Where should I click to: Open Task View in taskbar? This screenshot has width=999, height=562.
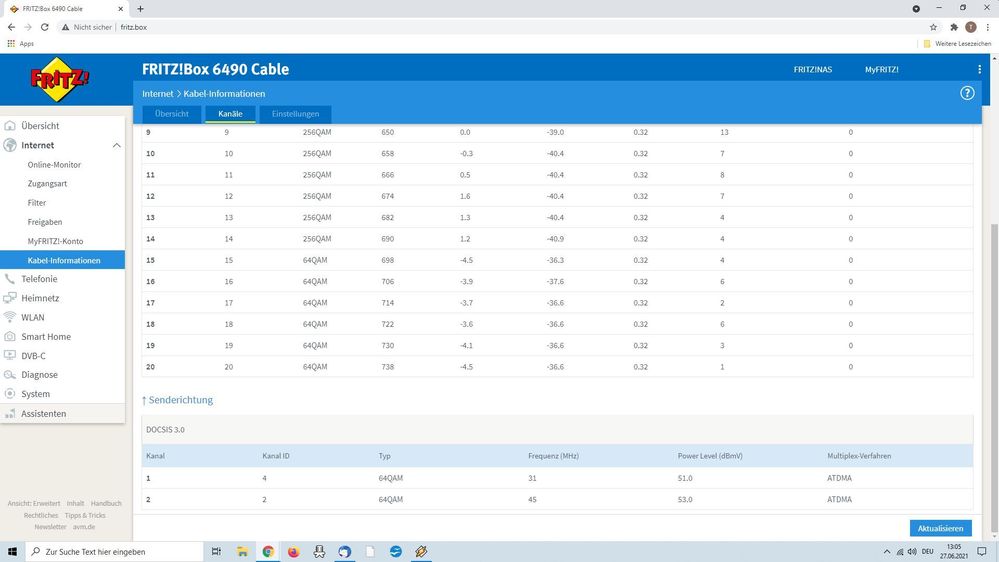216,552
